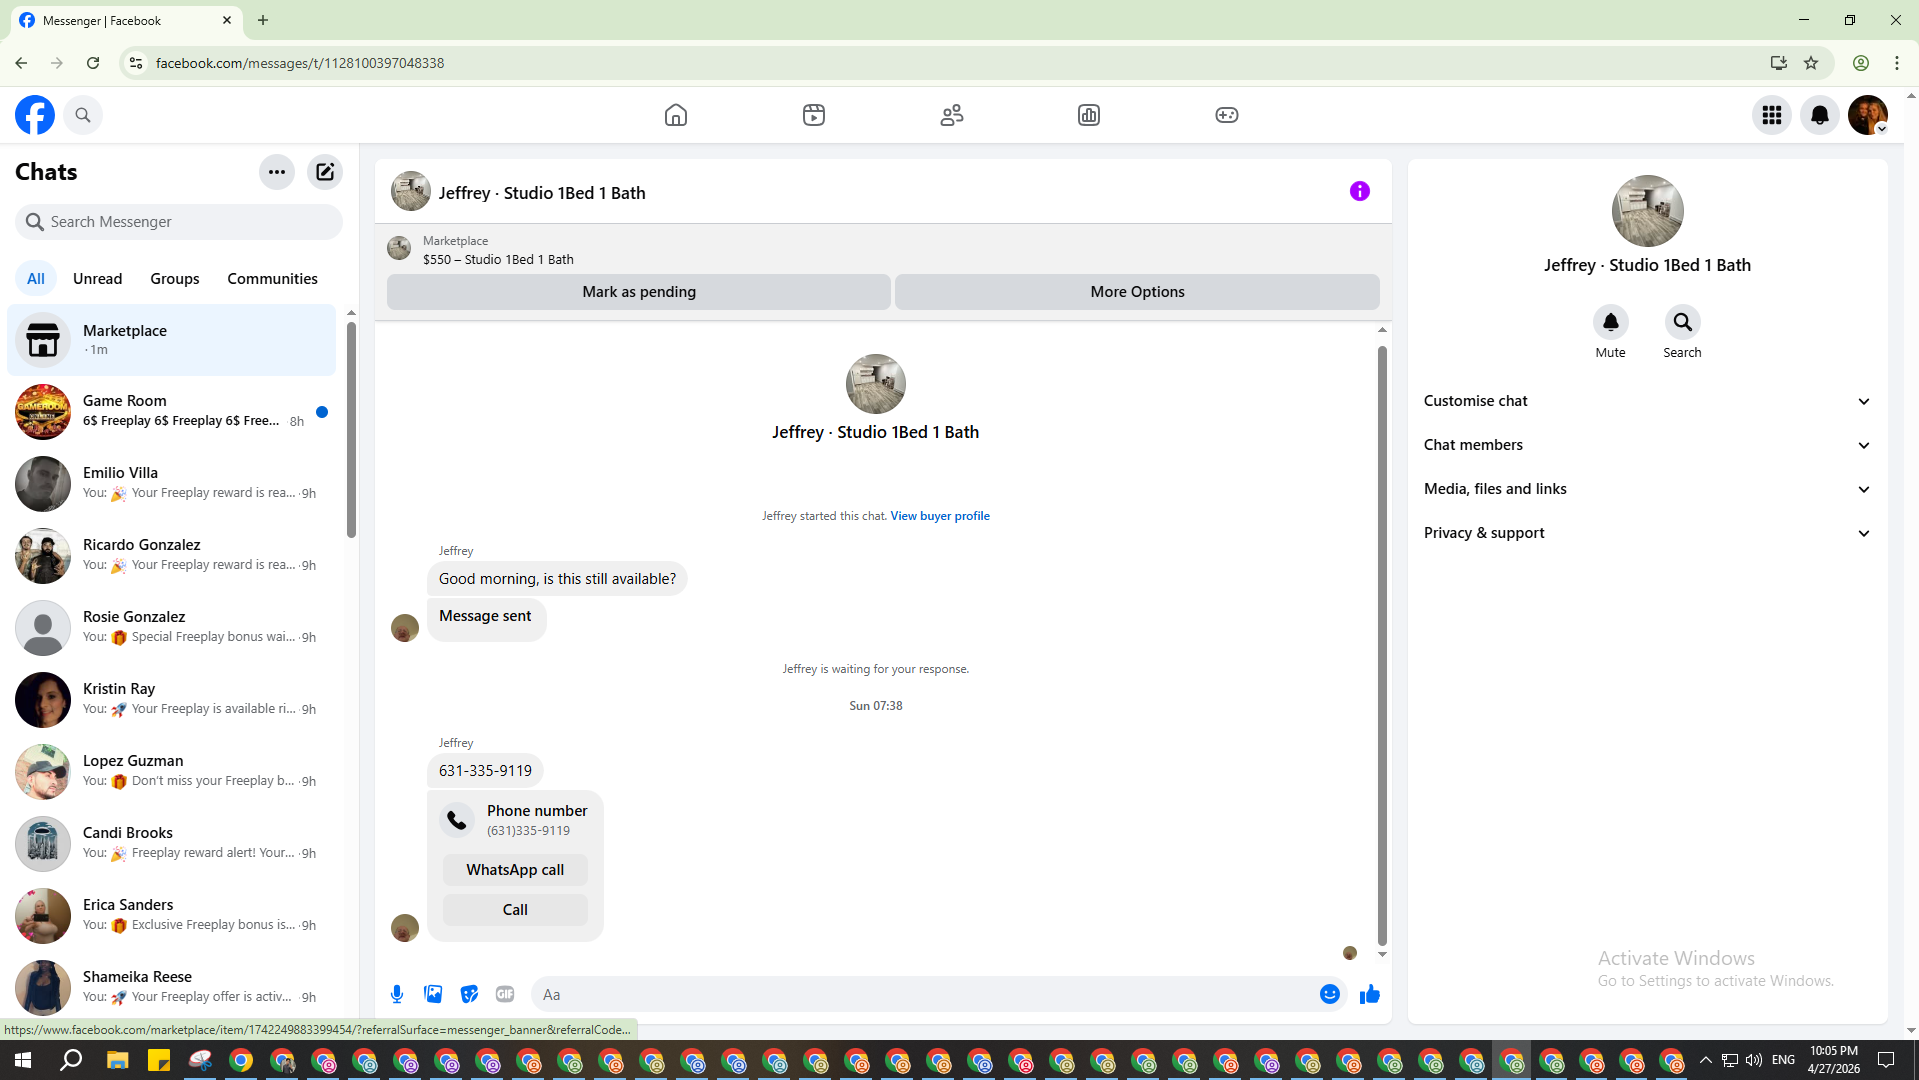Image resolution: width=1919 pixels, height=1080 pixels.
Task: Open Windows Start menu
Action: coord(23,1060)
